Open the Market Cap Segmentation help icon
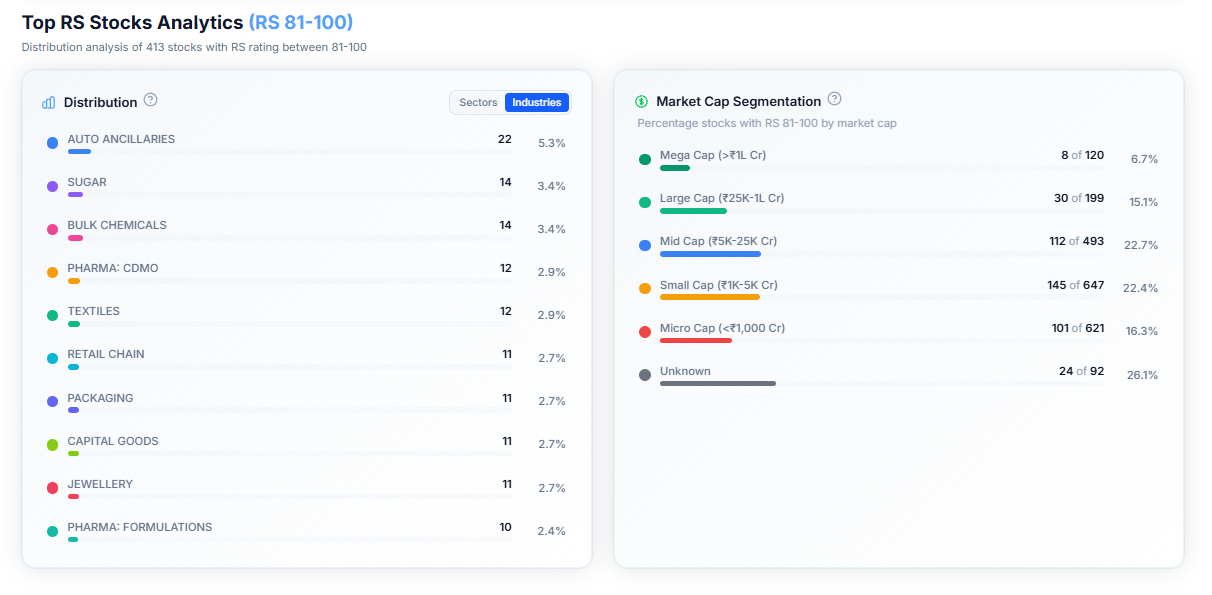The image size is (1212, 595). point(834,99)
